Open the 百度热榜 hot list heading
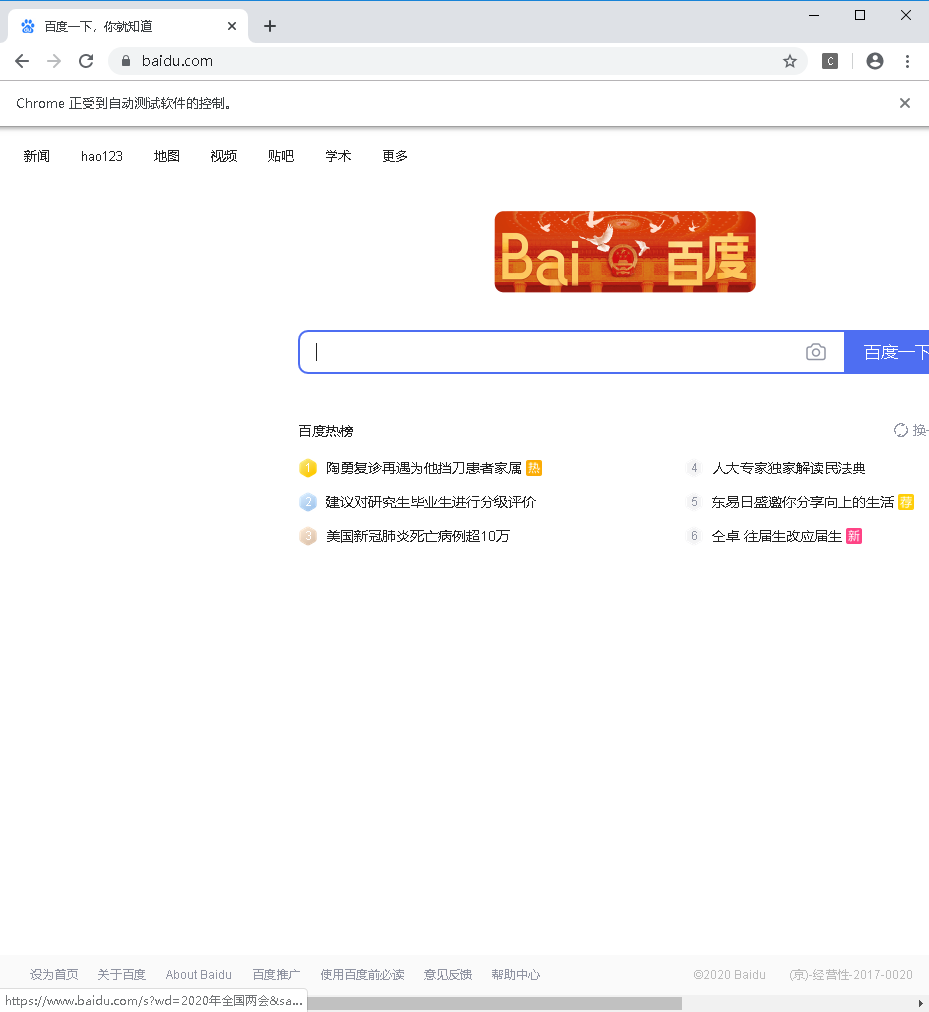This screenshot has width=929, height=1012. tap(326, 431)
